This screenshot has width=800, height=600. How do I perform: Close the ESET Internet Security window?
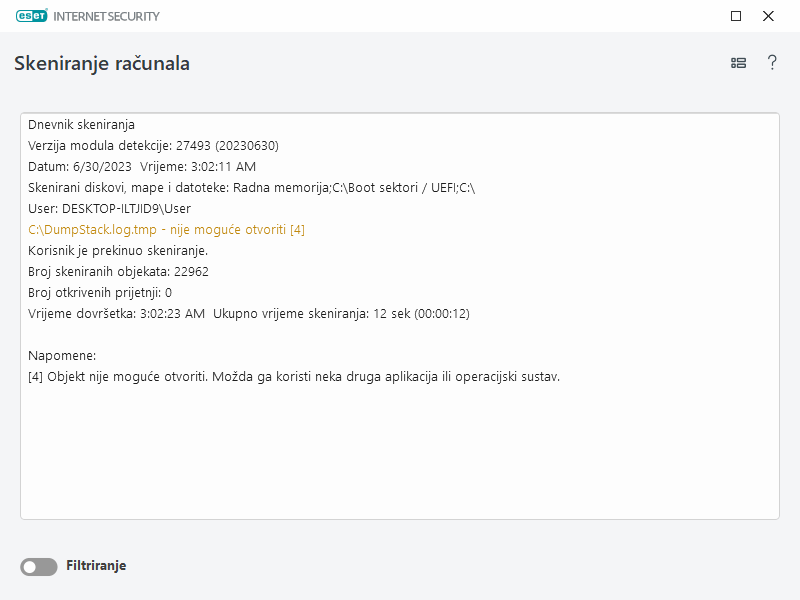pyautogui.click(x=768, y=16)
